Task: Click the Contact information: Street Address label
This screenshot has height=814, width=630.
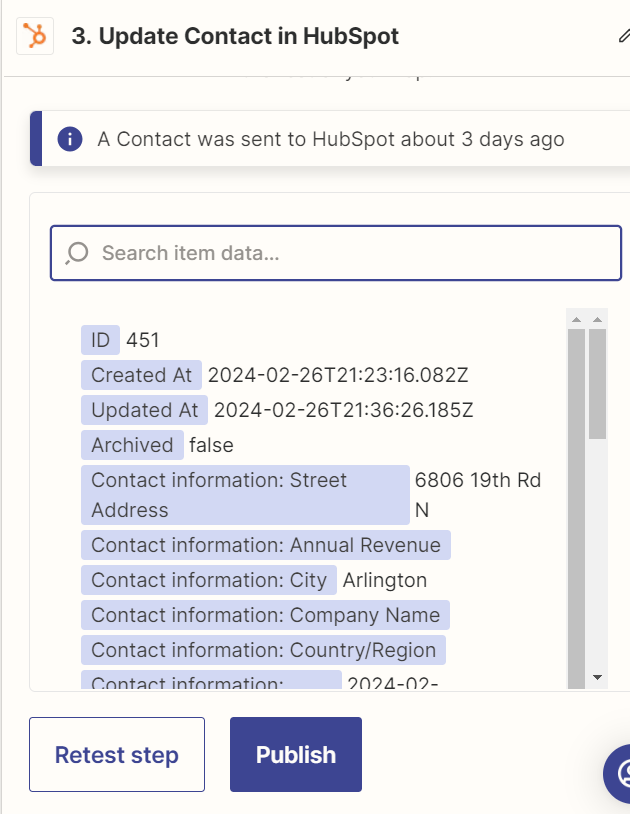Action: [245, 495]
